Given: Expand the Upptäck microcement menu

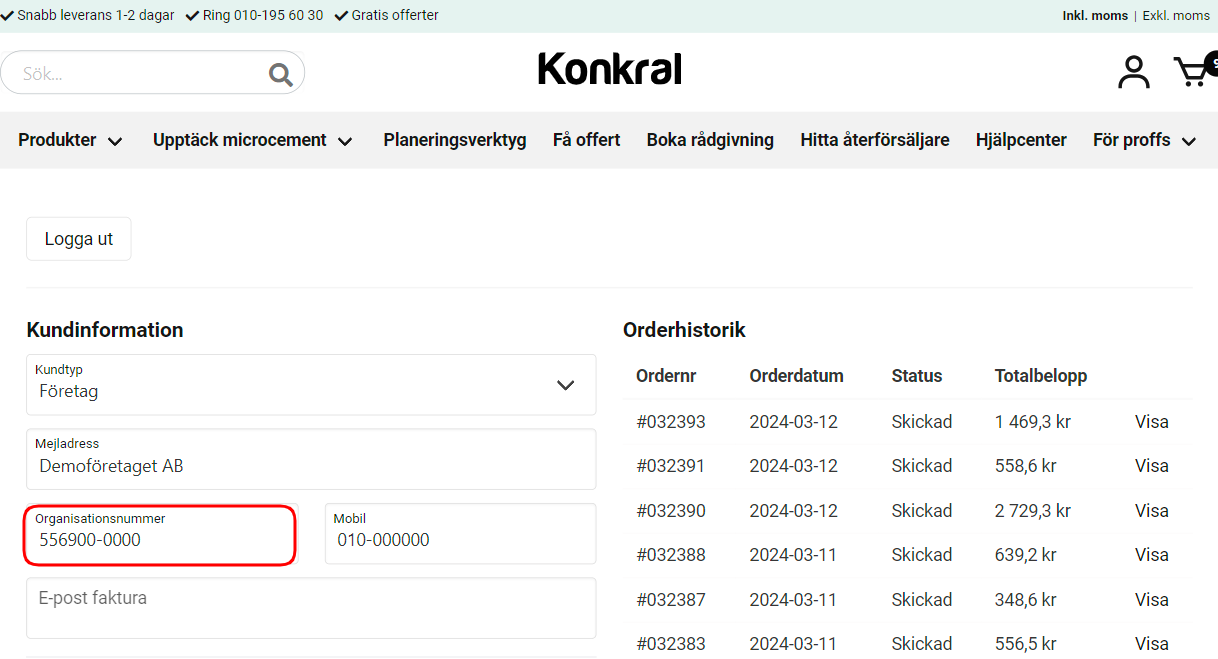Looking at the screenshot, I should [253, 140].
